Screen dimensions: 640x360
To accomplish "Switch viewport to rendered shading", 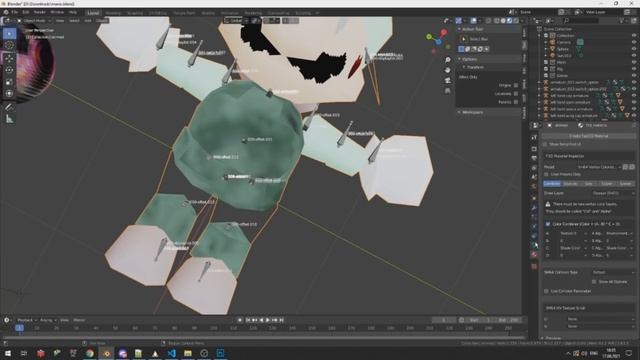I will [516, 20].
